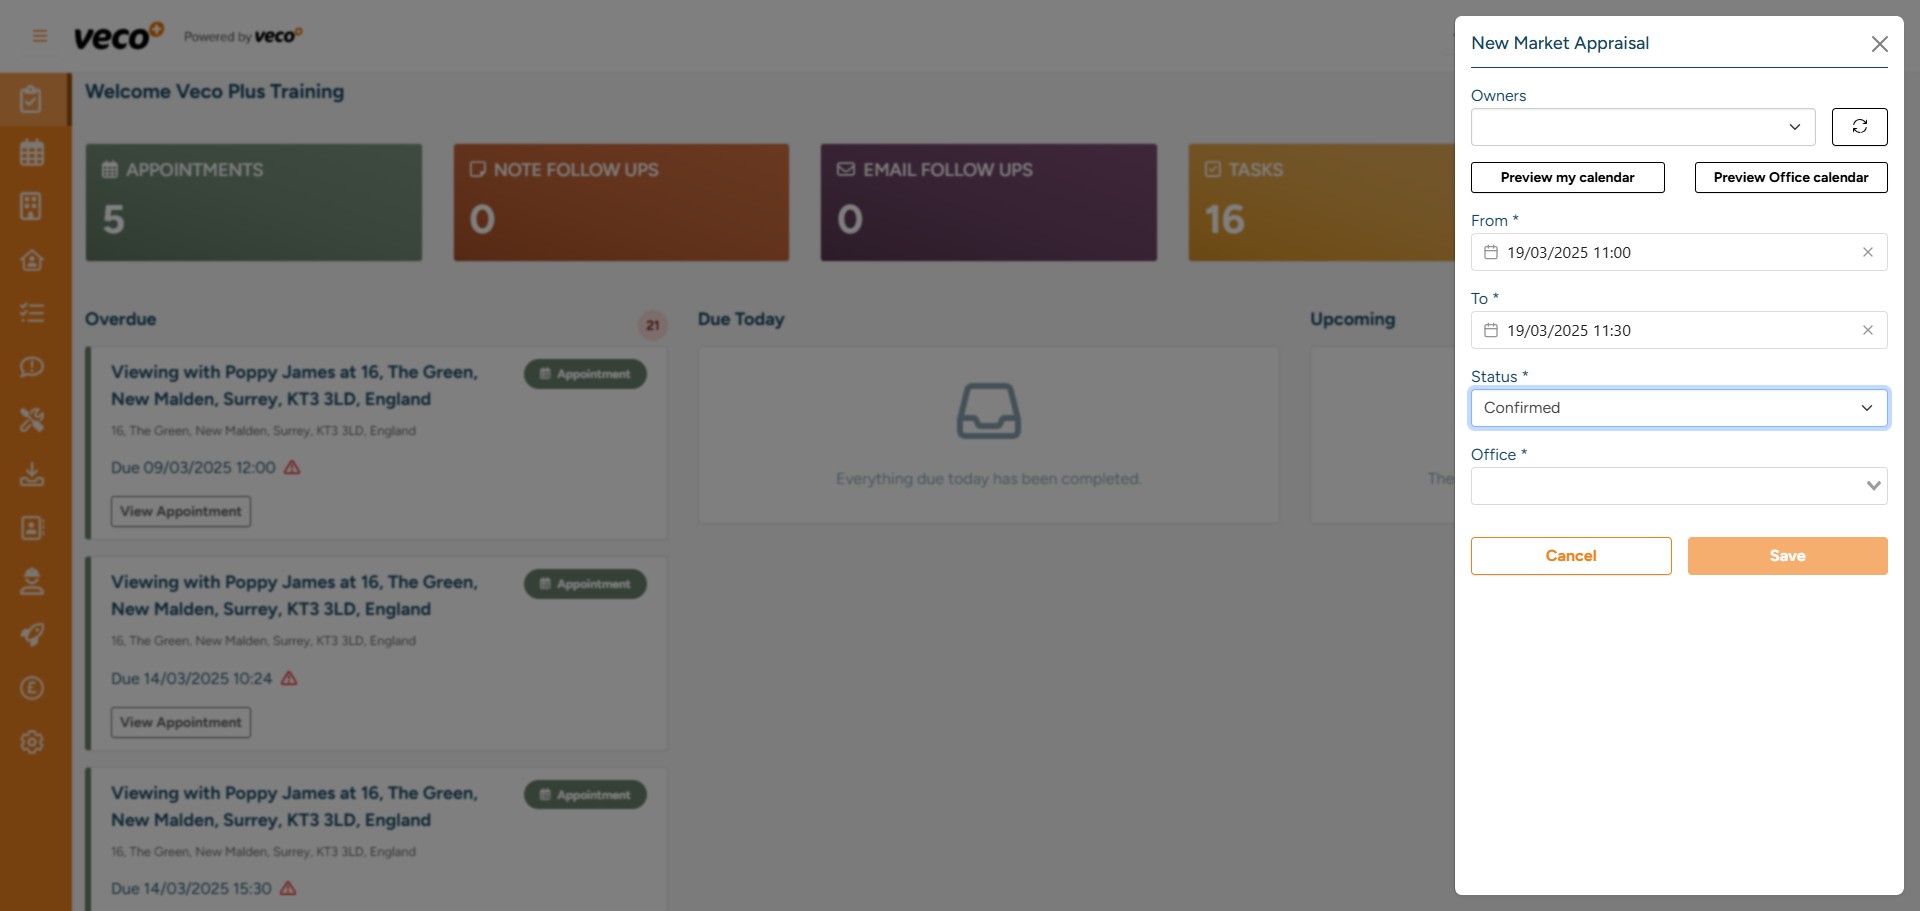The height and width of the screenshot is (911, 1920).
Task: Open the settings gear icon
Action: tap(33, 742)
